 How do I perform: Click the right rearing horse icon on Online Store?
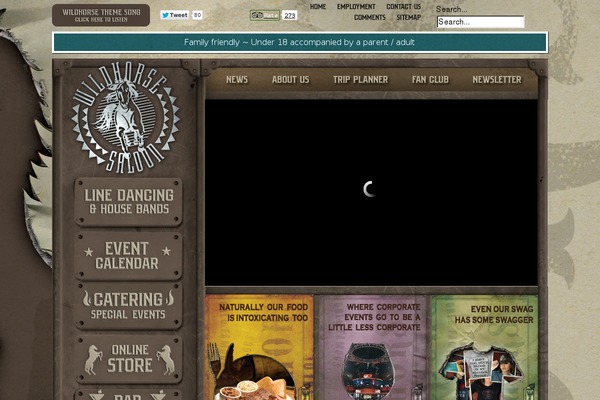[x=166, y=360]
